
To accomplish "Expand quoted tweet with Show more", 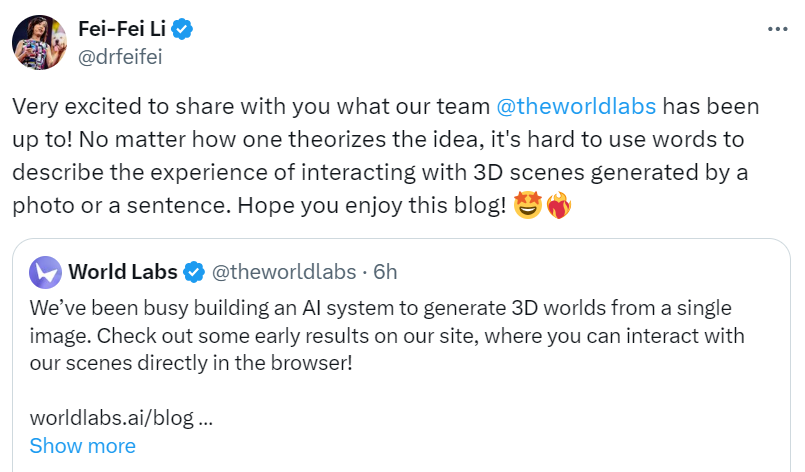I will point(82,446).
